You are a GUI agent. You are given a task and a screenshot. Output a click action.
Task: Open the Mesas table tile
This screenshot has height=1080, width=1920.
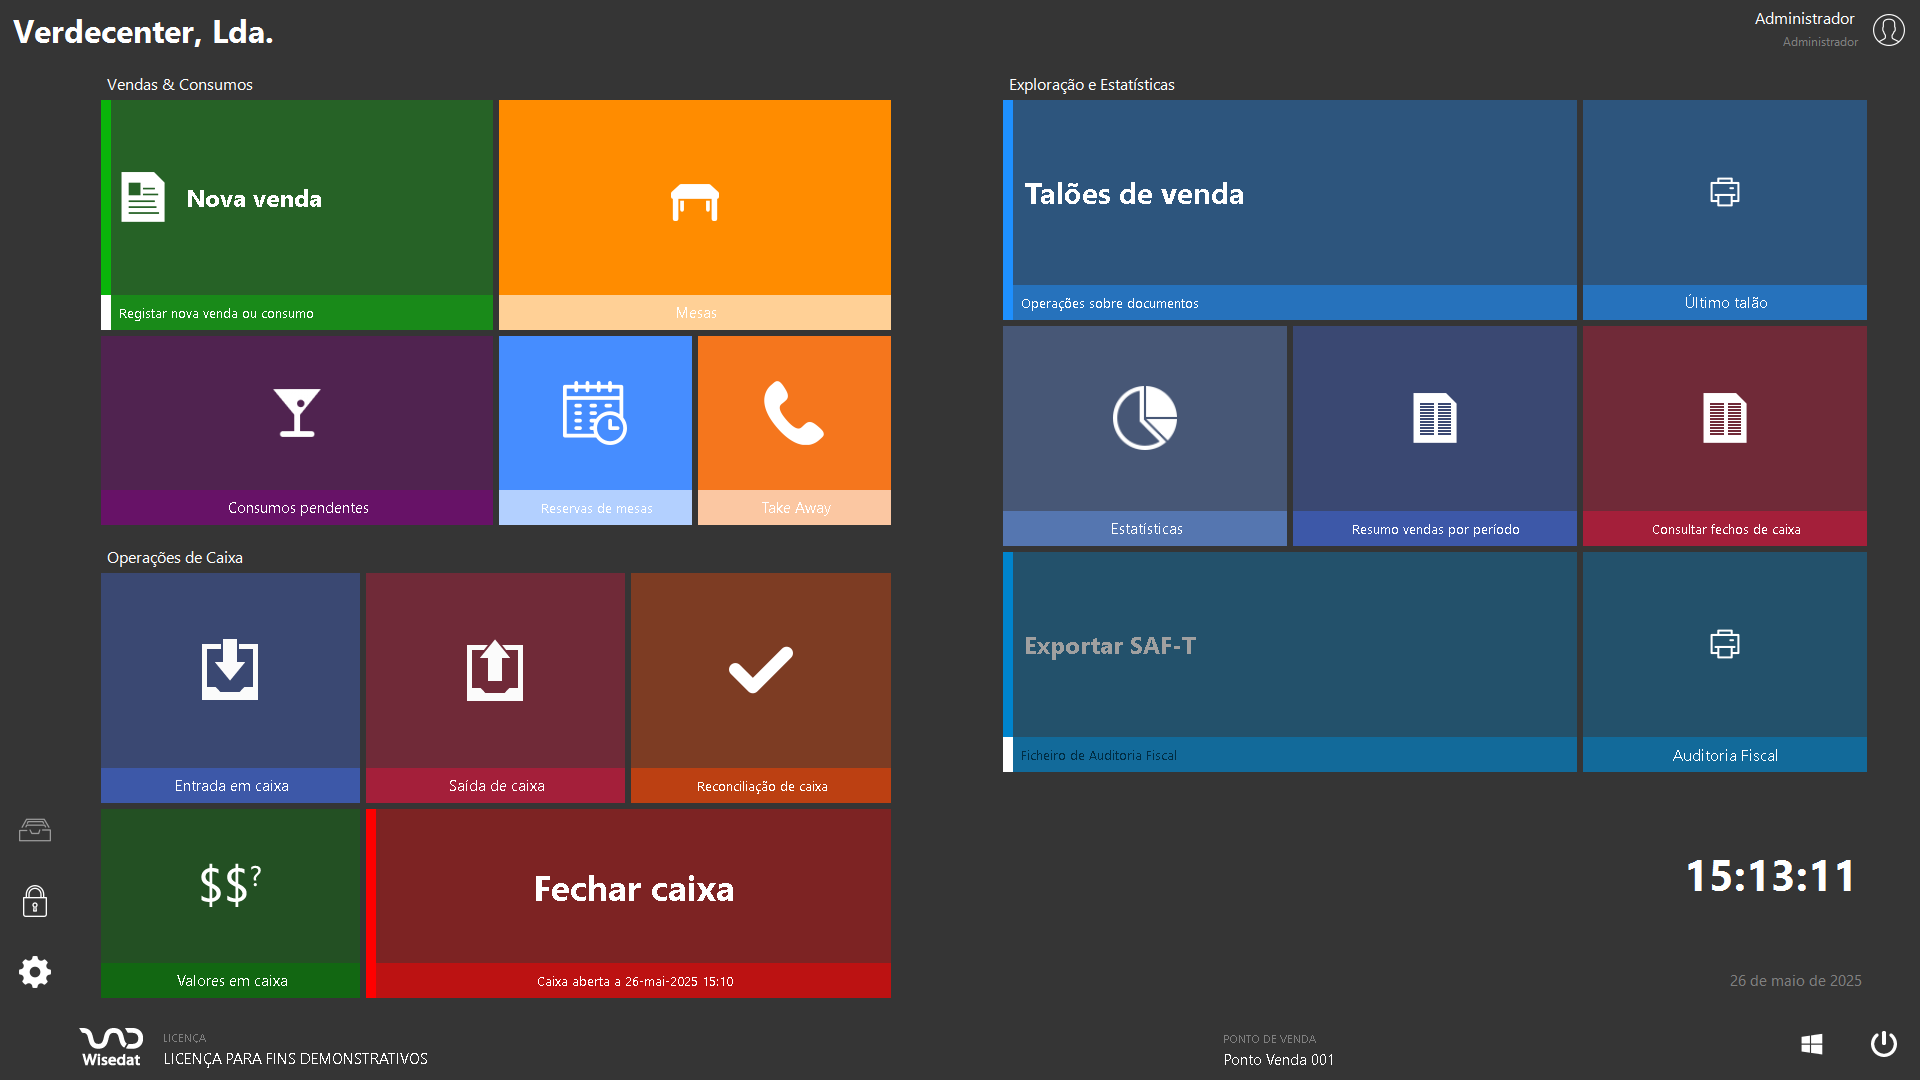pos(694,203)
